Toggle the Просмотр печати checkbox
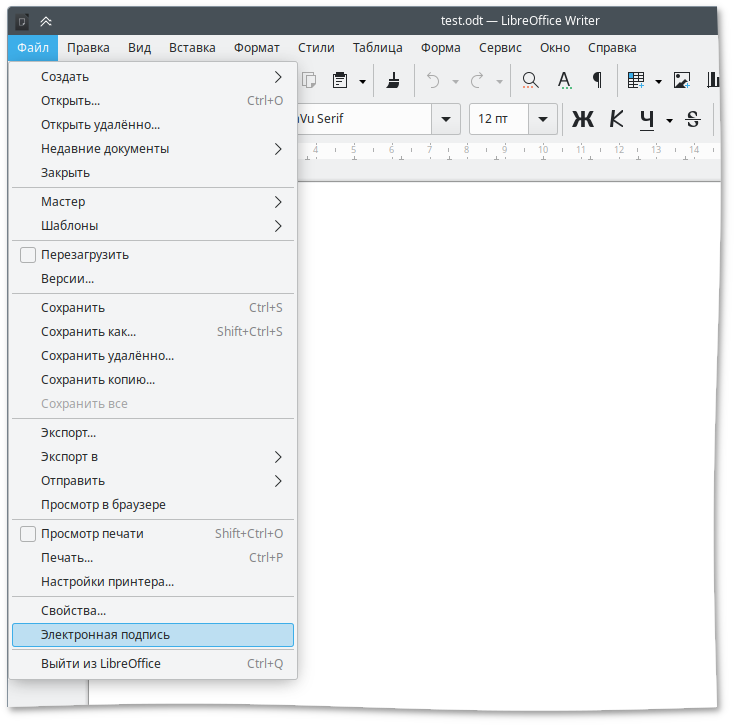The image size is (734, 725). [x=28, y=534]
